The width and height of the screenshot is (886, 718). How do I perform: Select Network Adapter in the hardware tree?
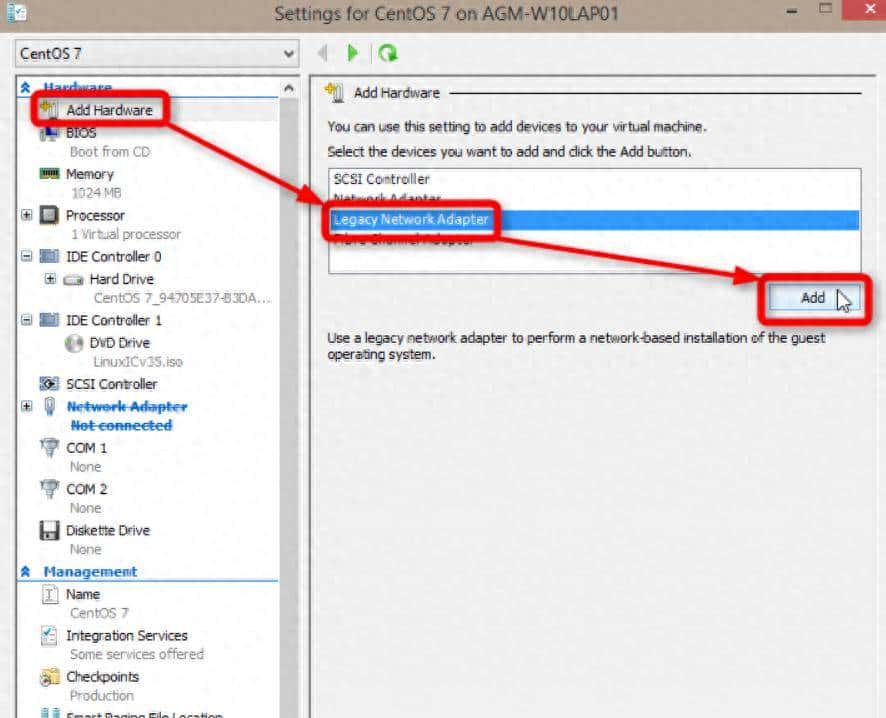point(127,406)
